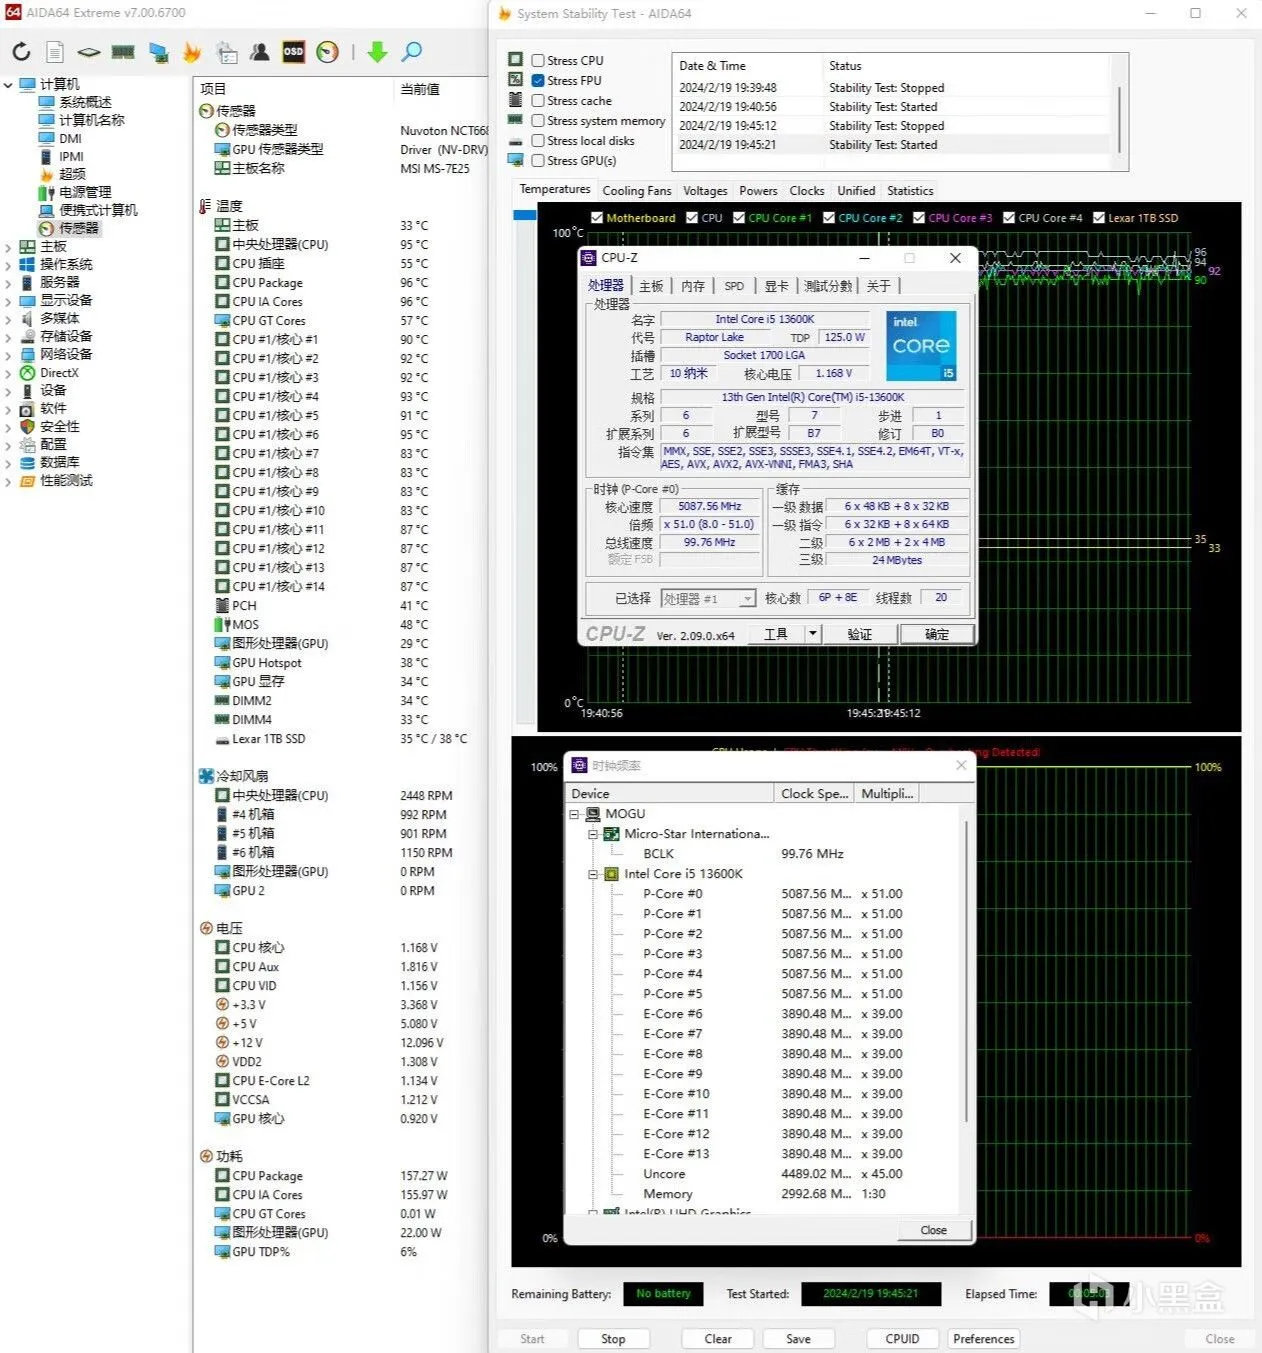Select 电源管理 in the AIDA64 tree

(85, 192)
